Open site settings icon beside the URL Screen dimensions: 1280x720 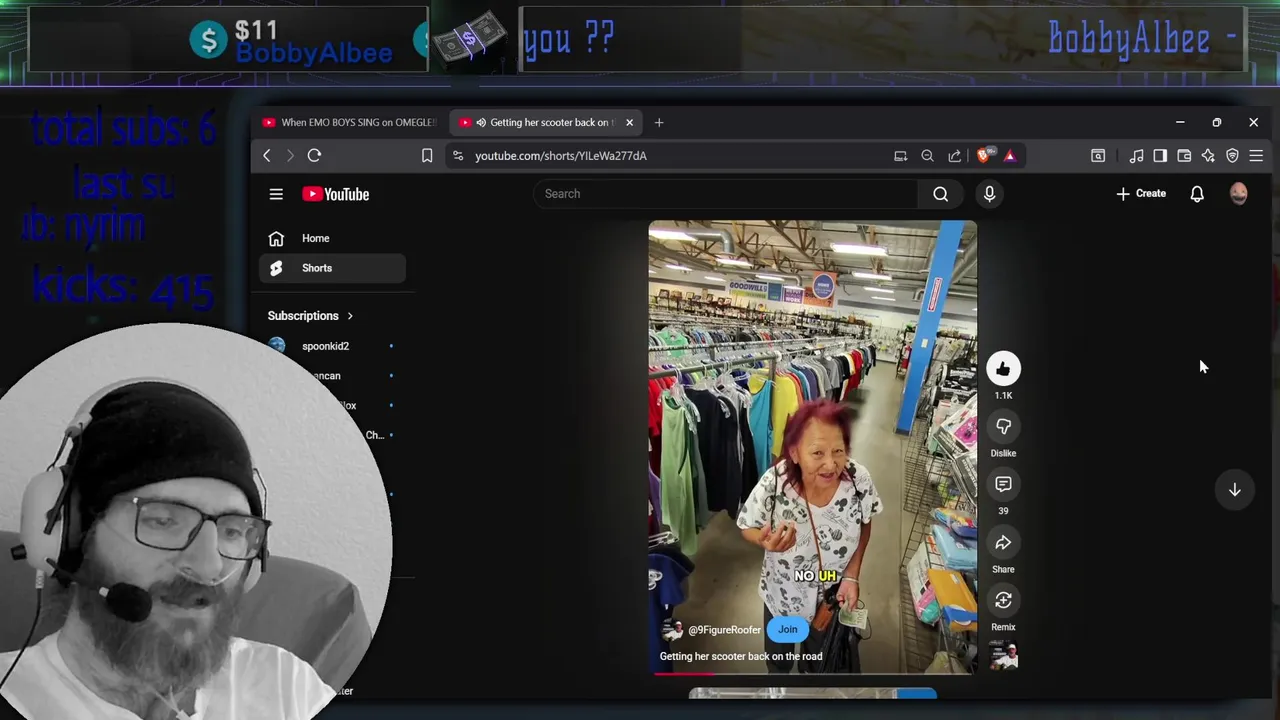pos(458,155)
